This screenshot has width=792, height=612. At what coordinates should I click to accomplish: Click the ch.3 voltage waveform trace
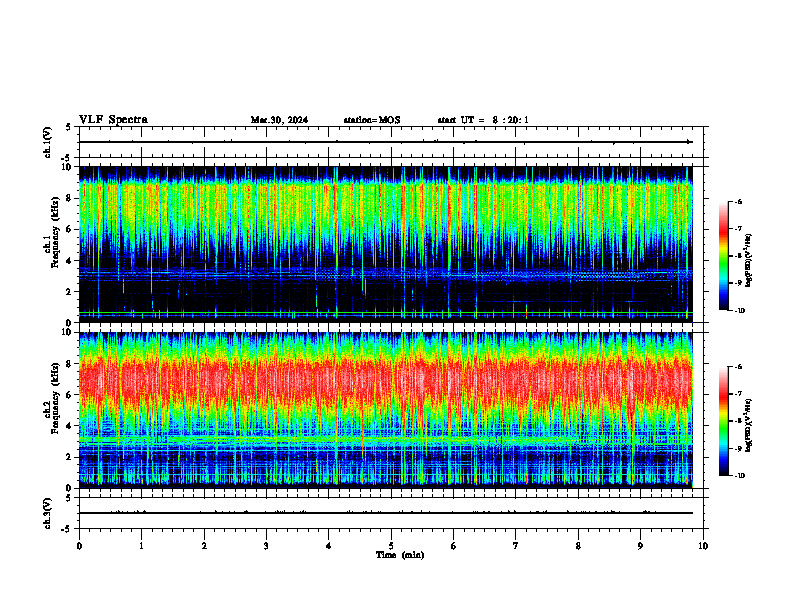pos(385,513)
